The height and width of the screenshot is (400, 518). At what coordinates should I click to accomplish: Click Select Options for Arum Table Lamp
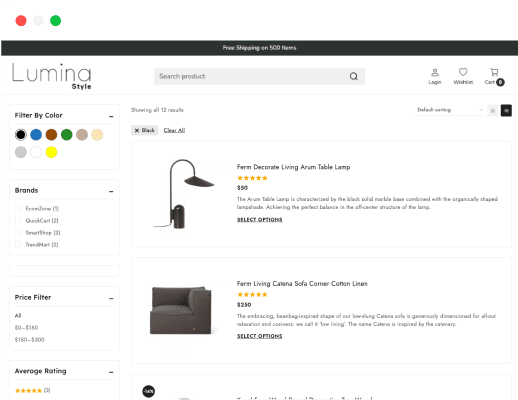(259, 220)
